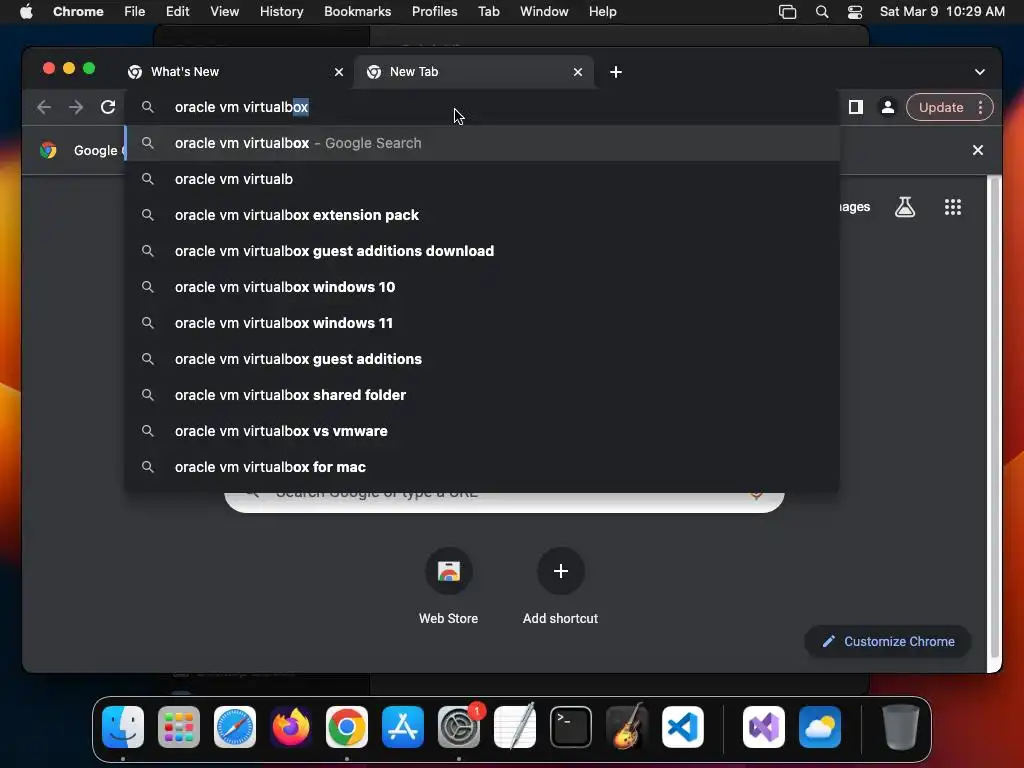
Task: Open the Web Store shortcut
Action: pyautogui.click(x=449, y=585)
